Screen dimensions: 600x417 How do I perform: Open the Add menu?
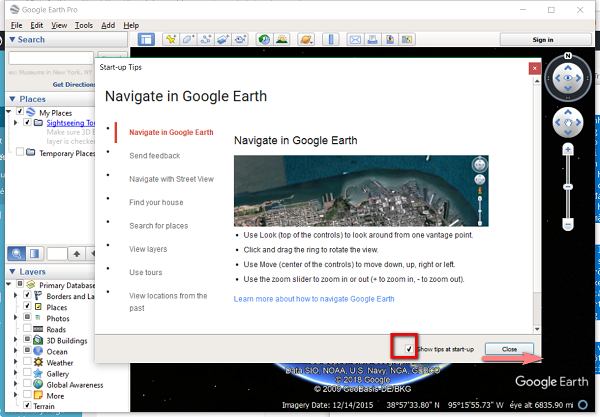click(108, 25)
